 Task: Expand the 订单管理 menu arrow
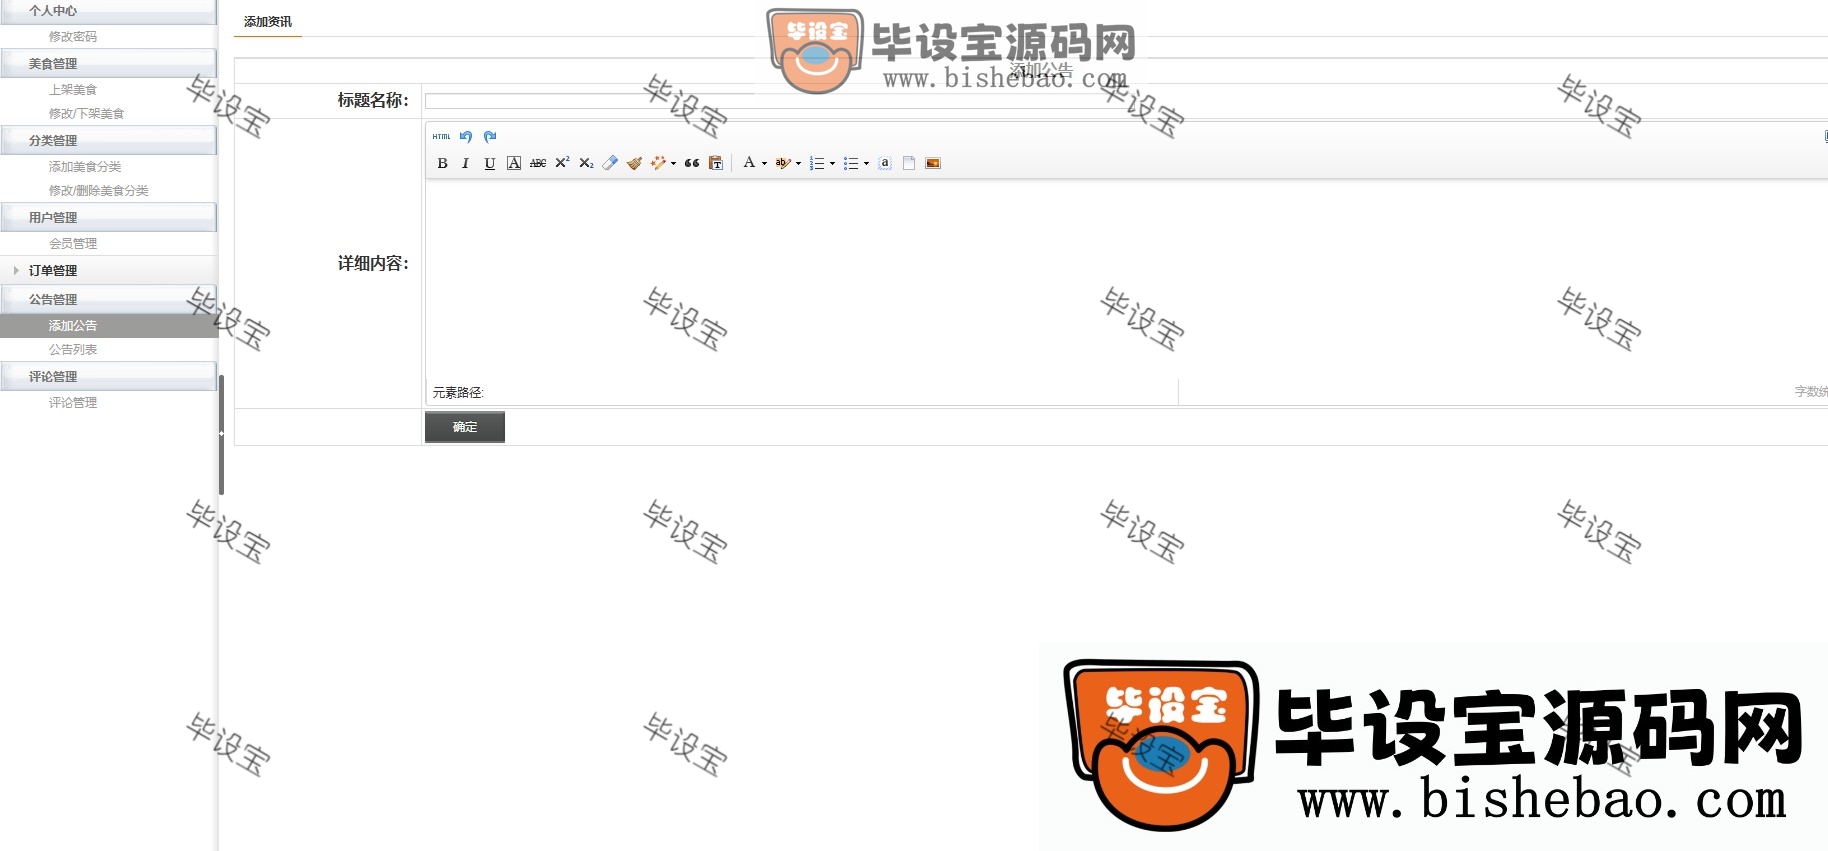16,271
